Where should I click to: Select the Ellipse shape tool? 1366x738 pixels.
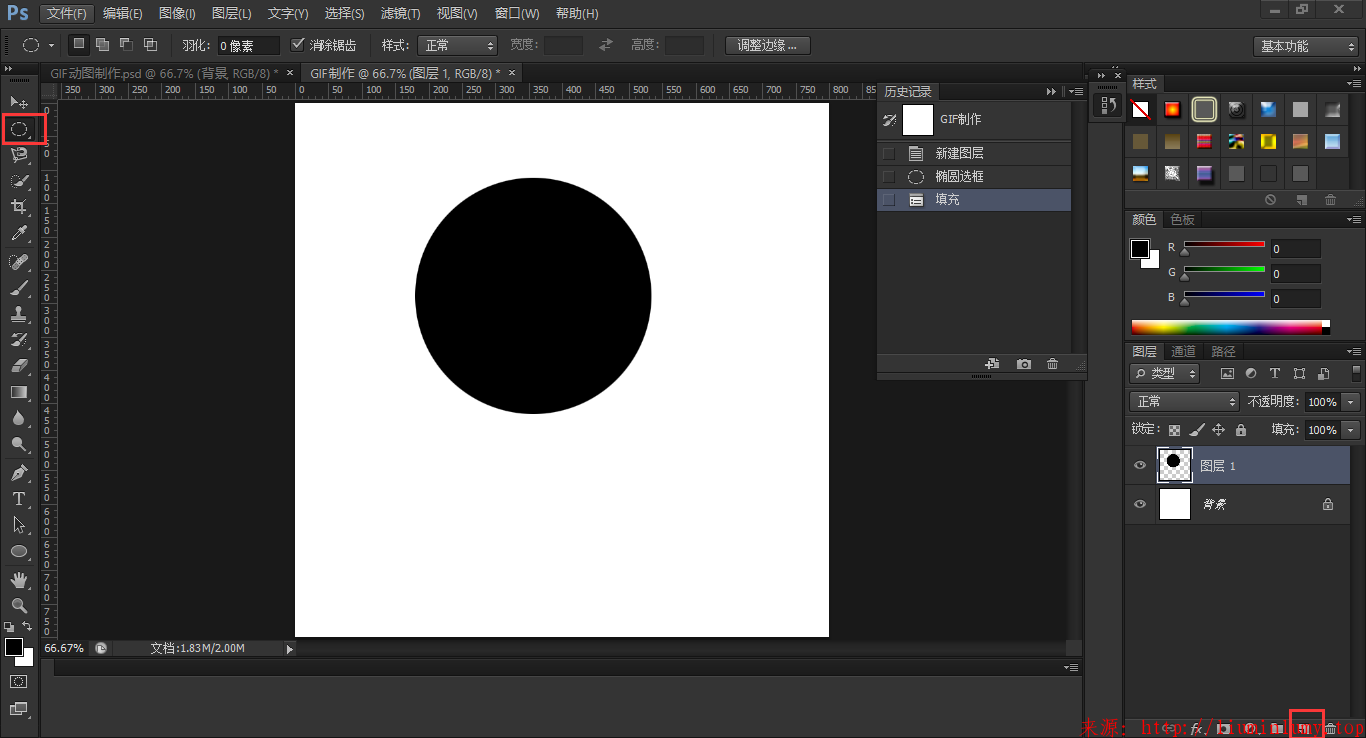pyautogui.click(x=19, y=551)
